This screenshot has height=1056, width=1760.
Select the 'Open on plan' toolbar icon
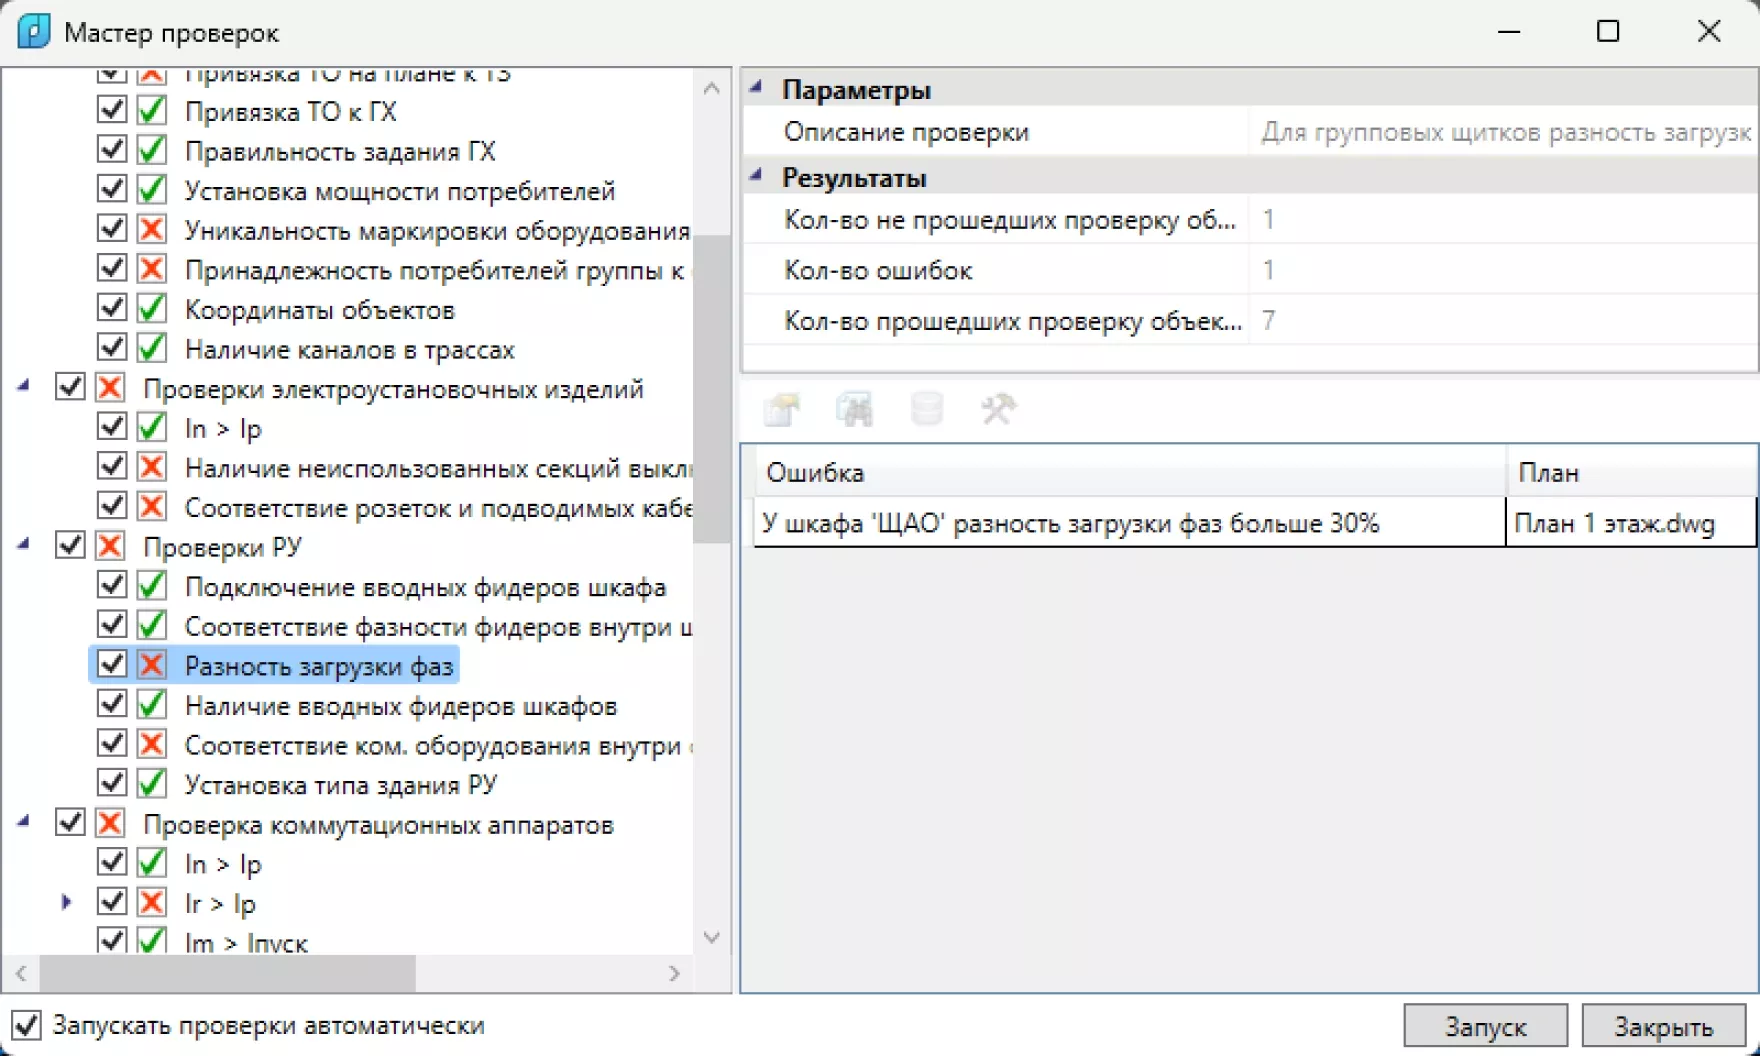(783, 409)
